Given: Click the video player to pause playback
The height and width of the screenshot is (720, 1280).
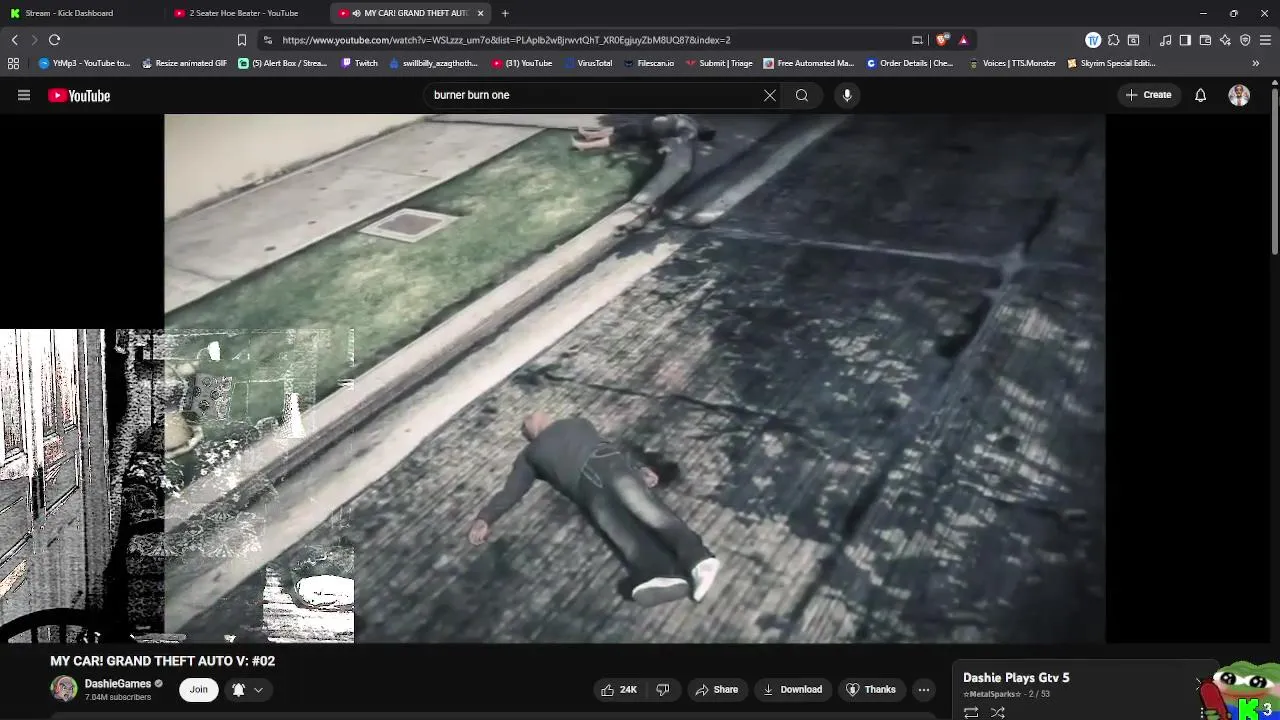Looking at the screenshot, I should 634,378.
